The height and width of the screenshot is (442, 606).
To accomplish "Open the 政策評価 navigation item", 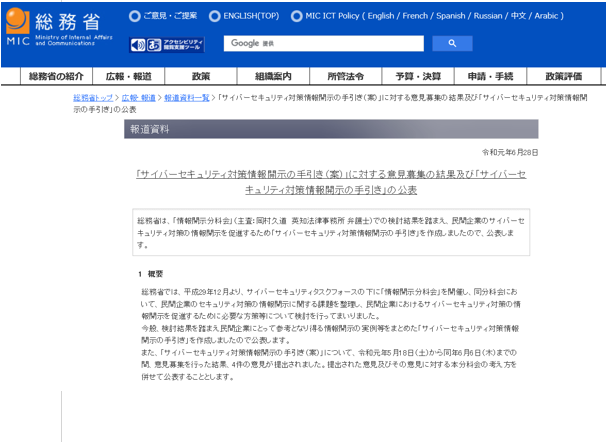I will (563, 76).
